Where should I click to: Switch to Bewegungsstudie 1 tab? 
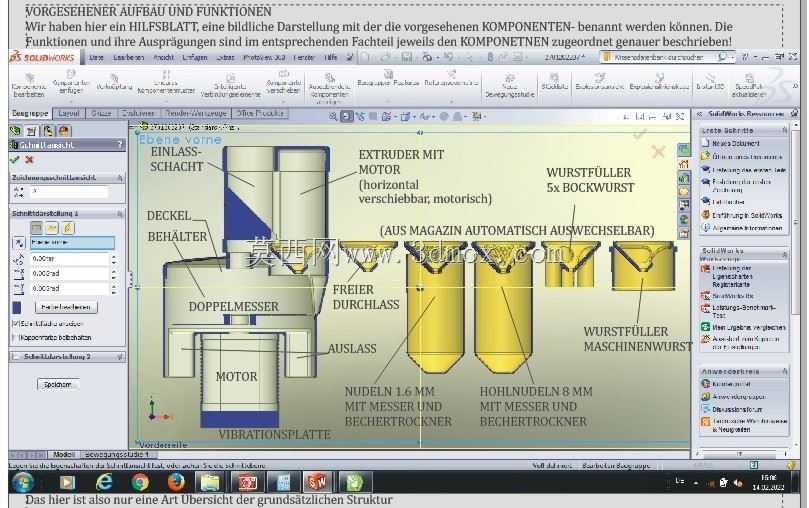tap(117, 454)
